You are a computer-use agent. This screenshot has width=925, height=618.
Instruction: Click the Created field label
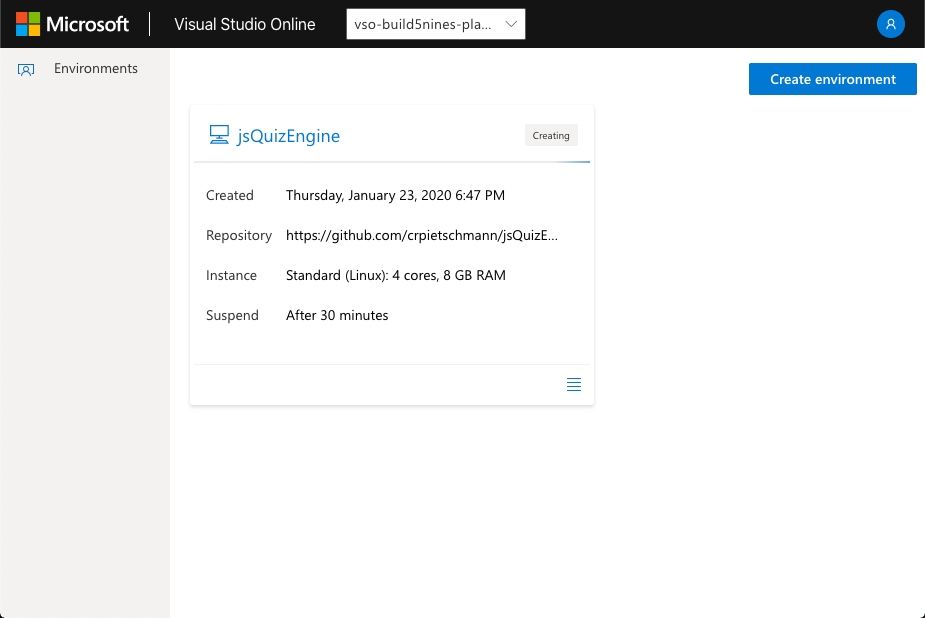pyautogui.click(x=229, y=195)
